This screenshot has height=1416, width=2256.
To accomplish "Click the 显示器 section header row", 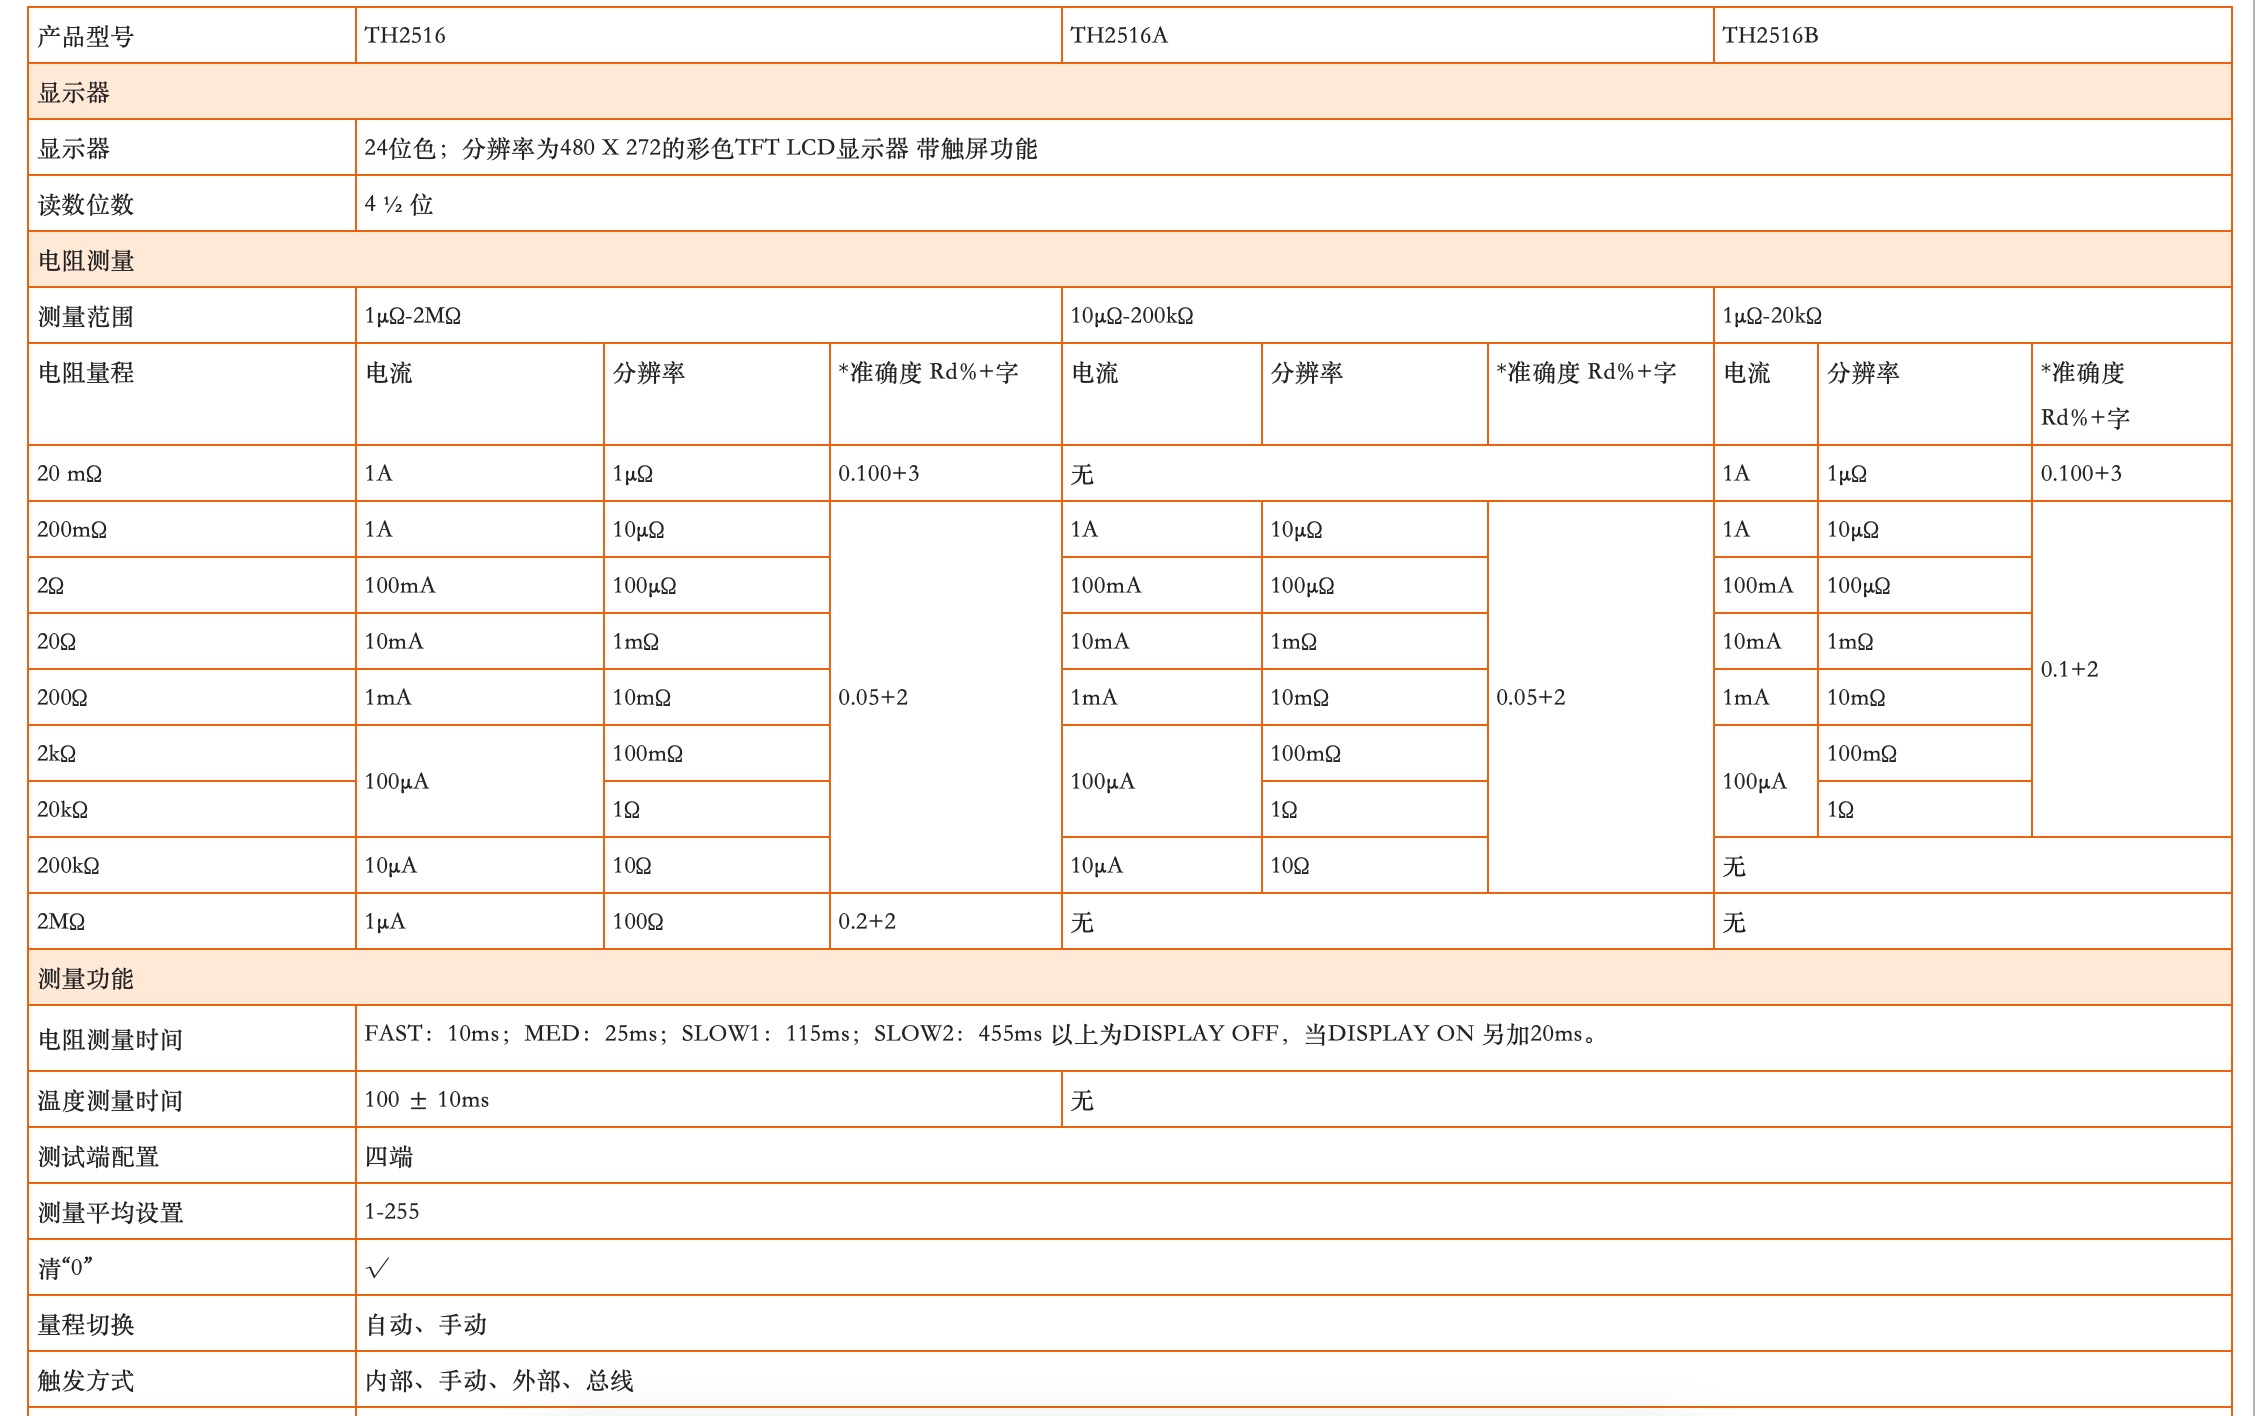I will (1130, 92).
